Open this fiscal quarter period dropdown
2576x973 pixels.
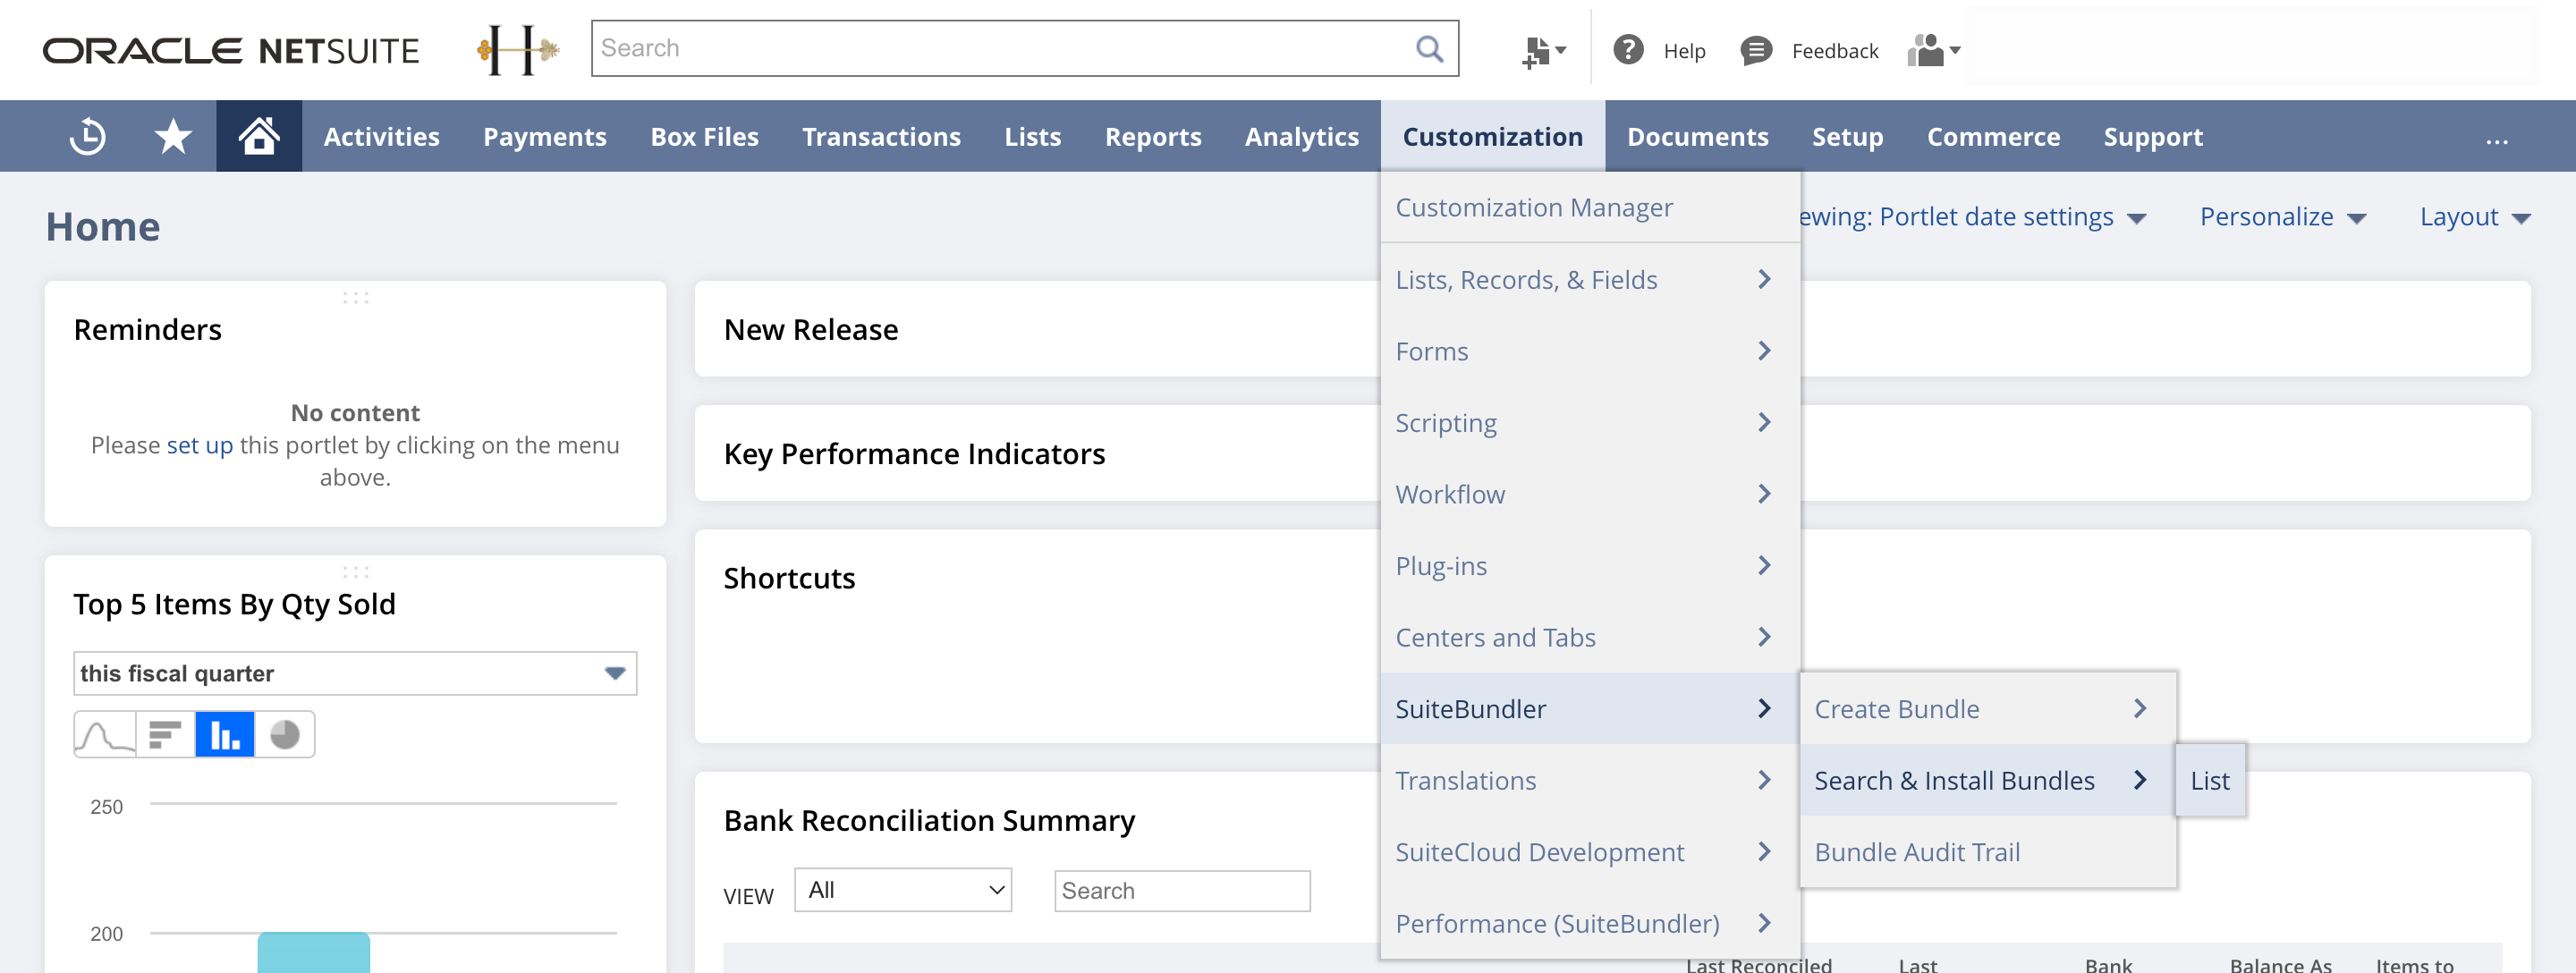tap(355, 673)
